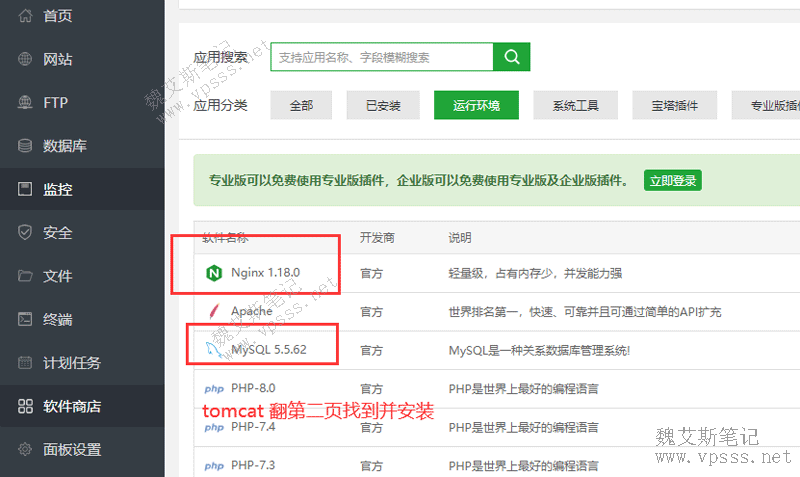Select the 已安装 category filter

(x=383, y=105)
